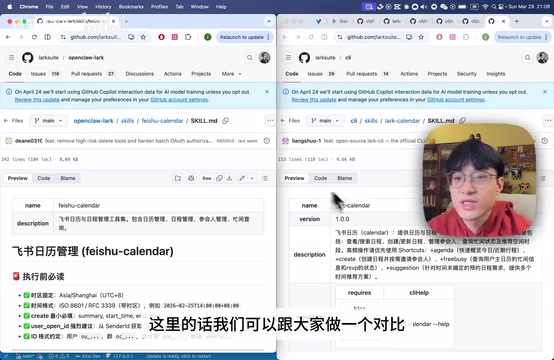Screen dimensions: 554x360
Task: Dismiss the Copilot notice in openclaw-lark window
Action: [267, 92]
